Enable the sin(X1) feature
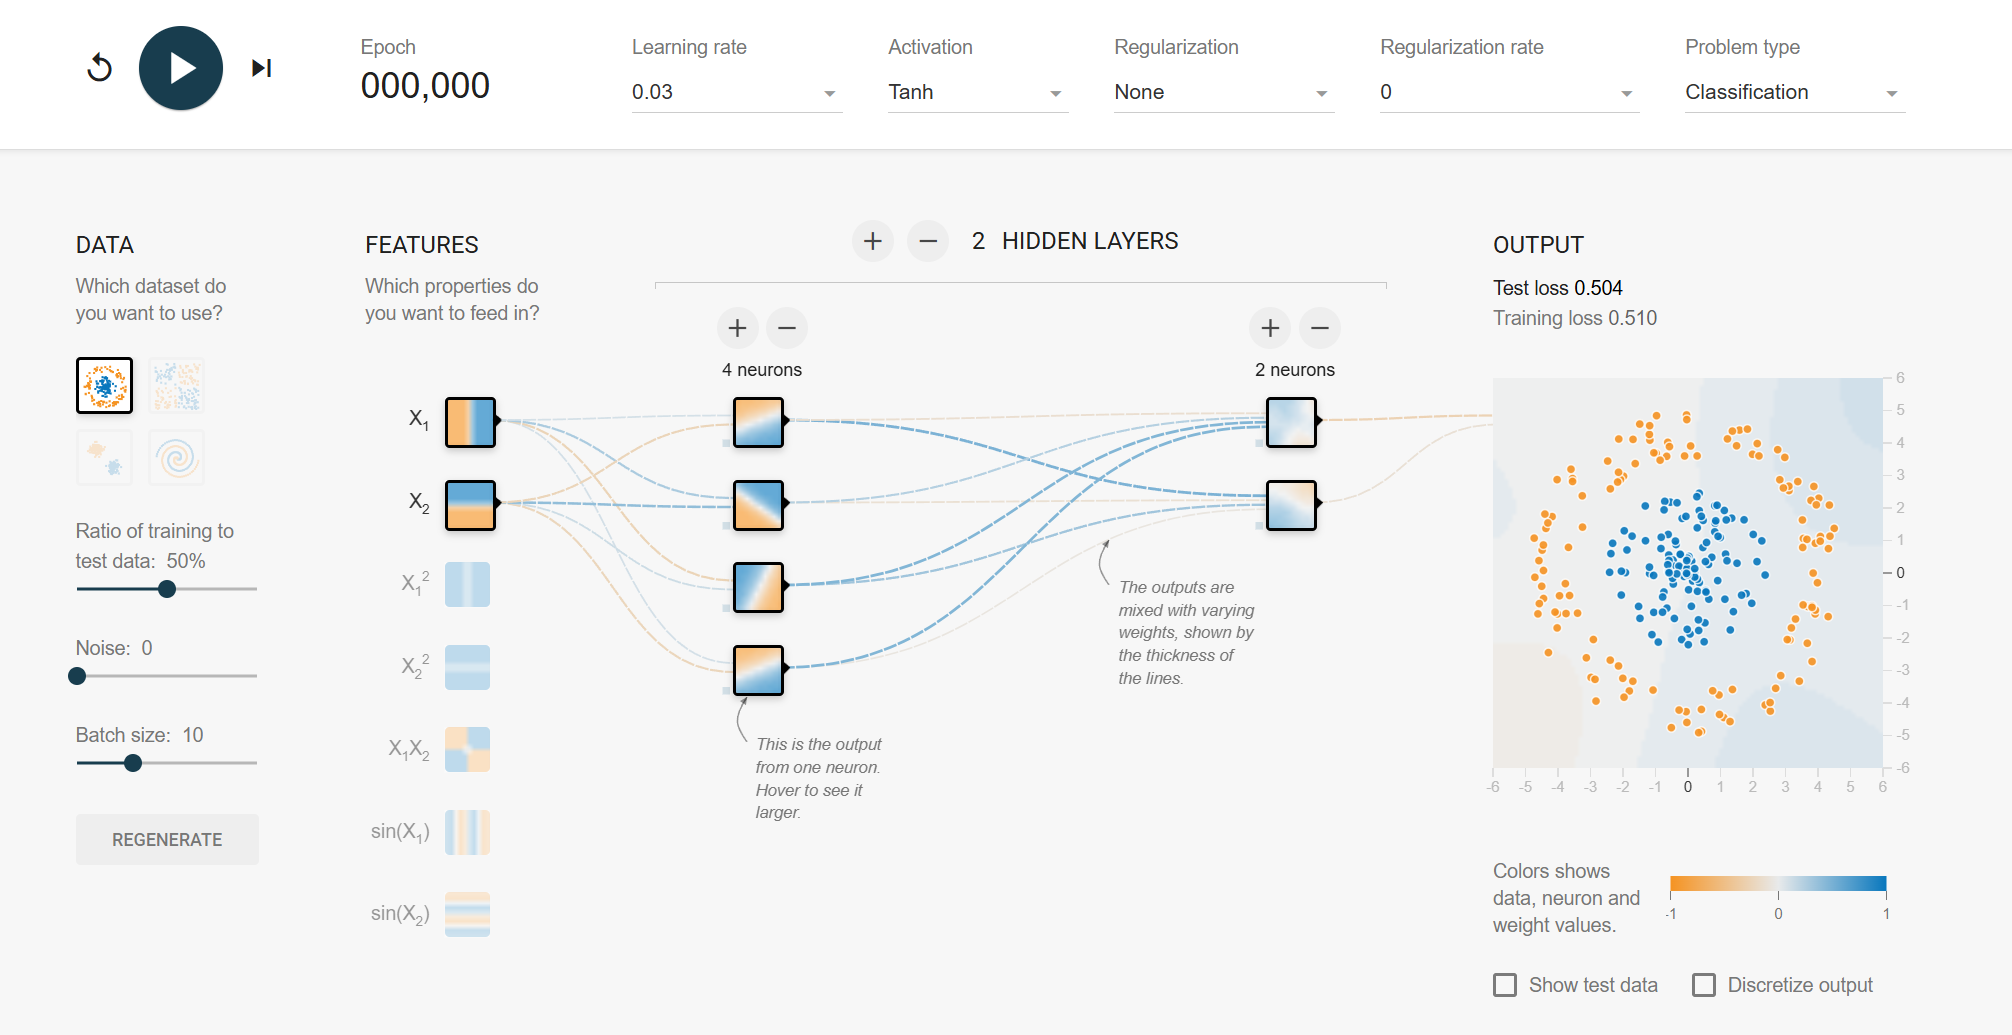Image resolution: width=2012 pixels, height=1035 pixels. coord(467,832)
